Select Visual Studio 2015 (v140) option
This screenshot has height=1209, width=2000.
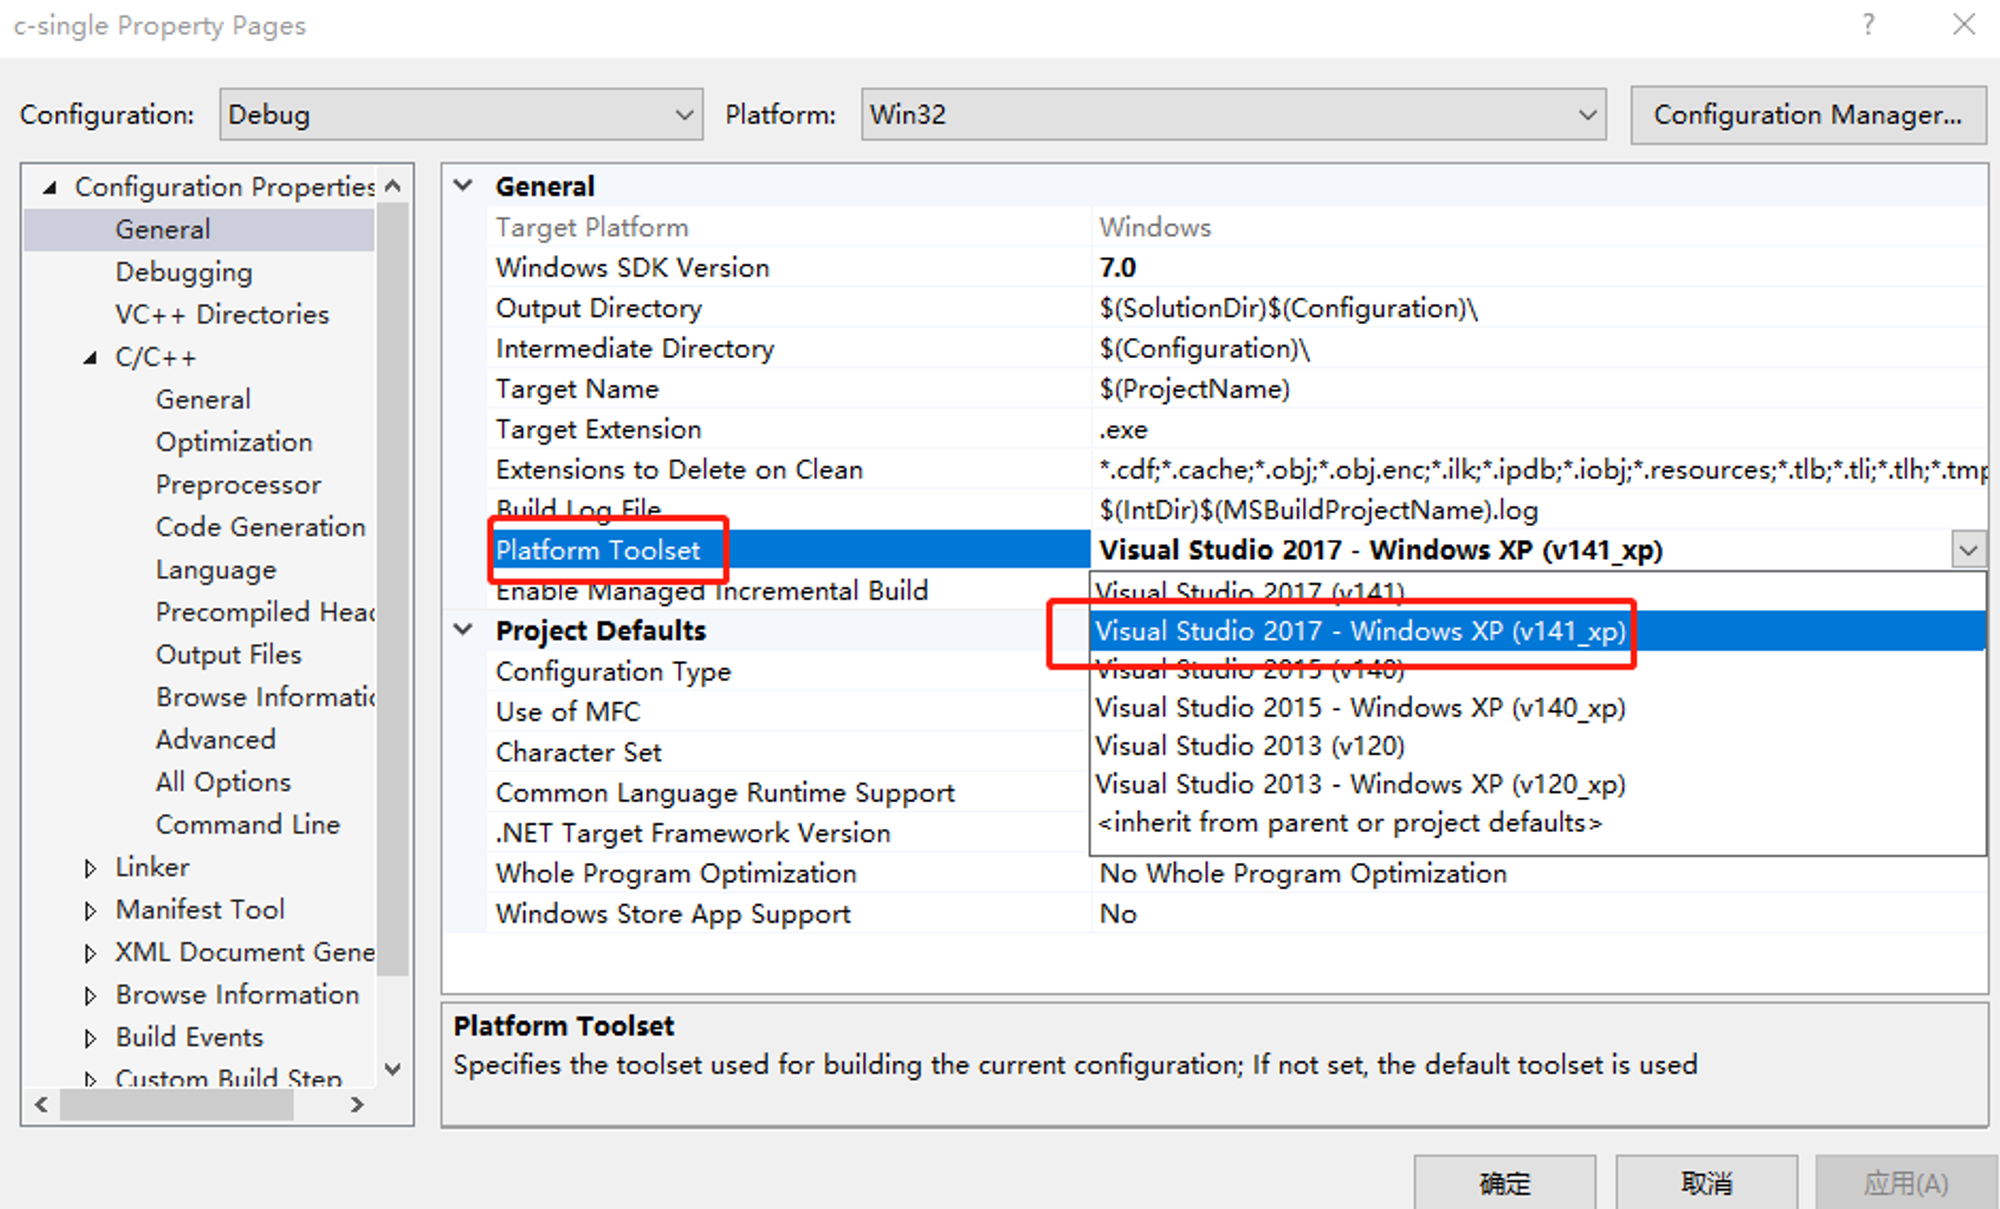[x=1537, y=669]
